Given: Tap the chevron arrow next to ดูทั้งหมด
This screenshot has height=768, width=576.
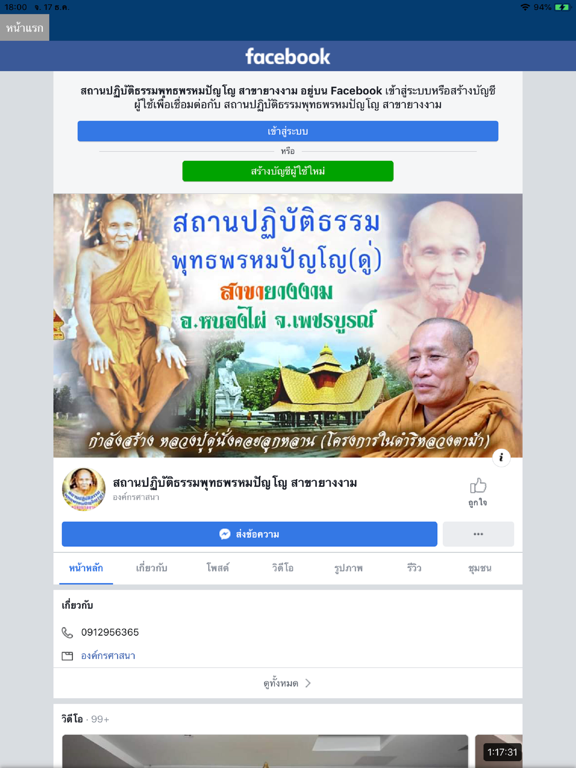Looking at the screenshot, I should [x=308, y=683].
